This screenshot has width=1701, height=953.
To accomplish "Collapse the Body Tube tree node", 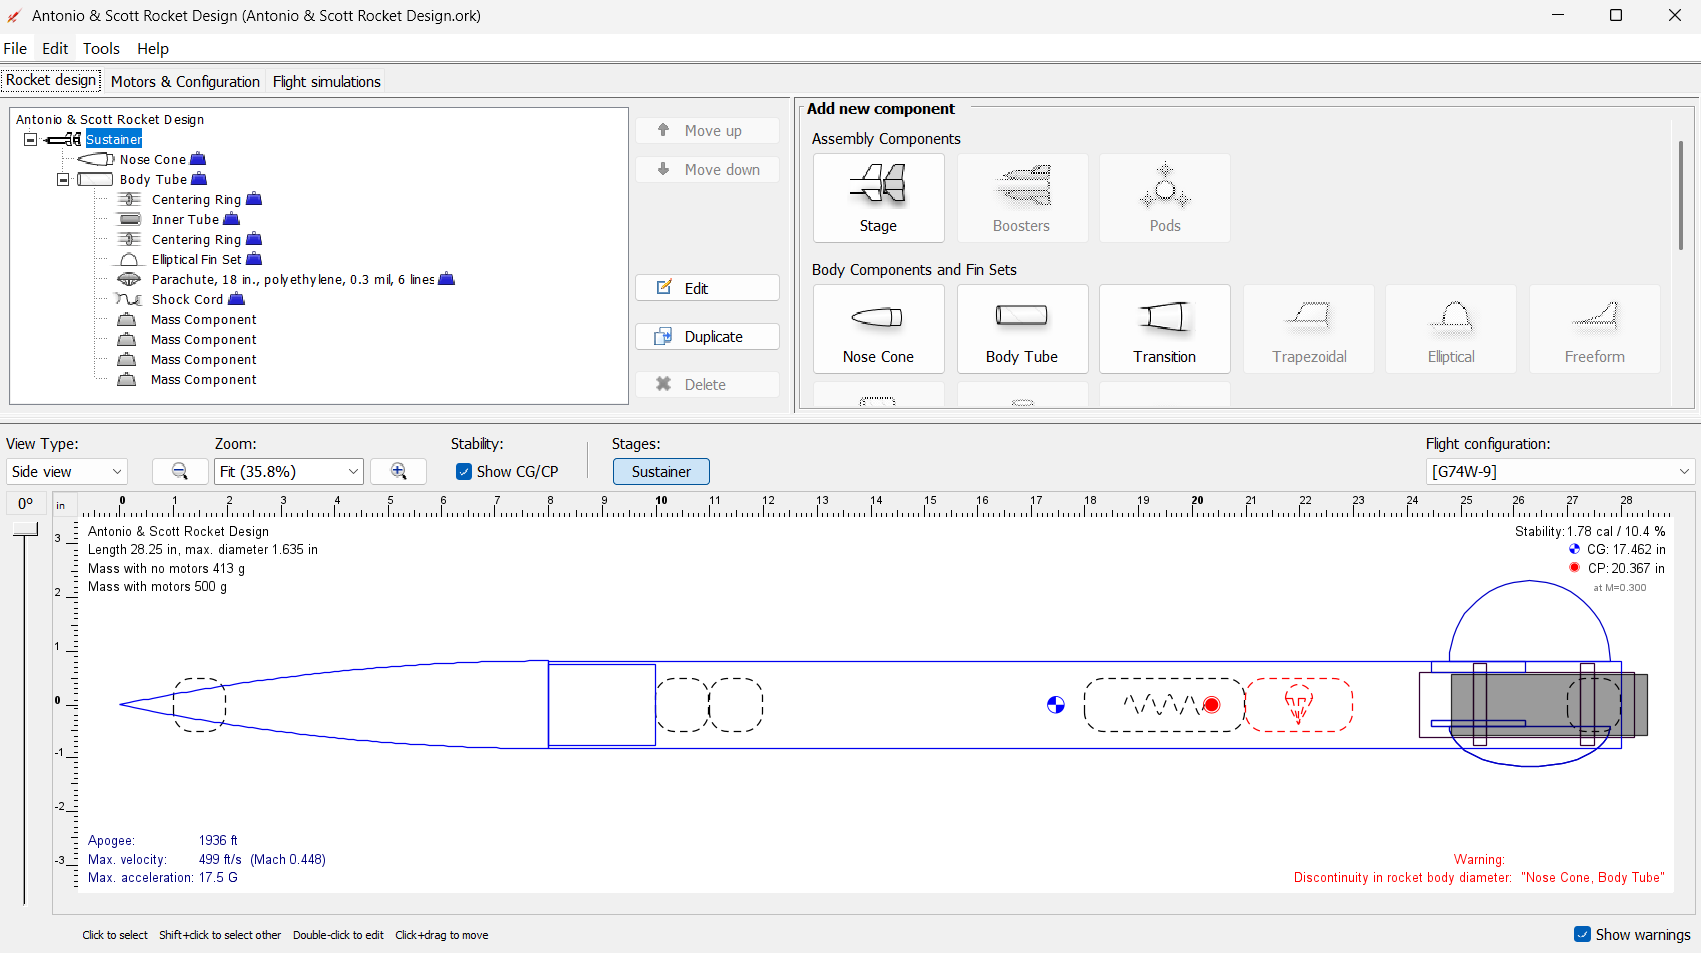I will (63, 180).
